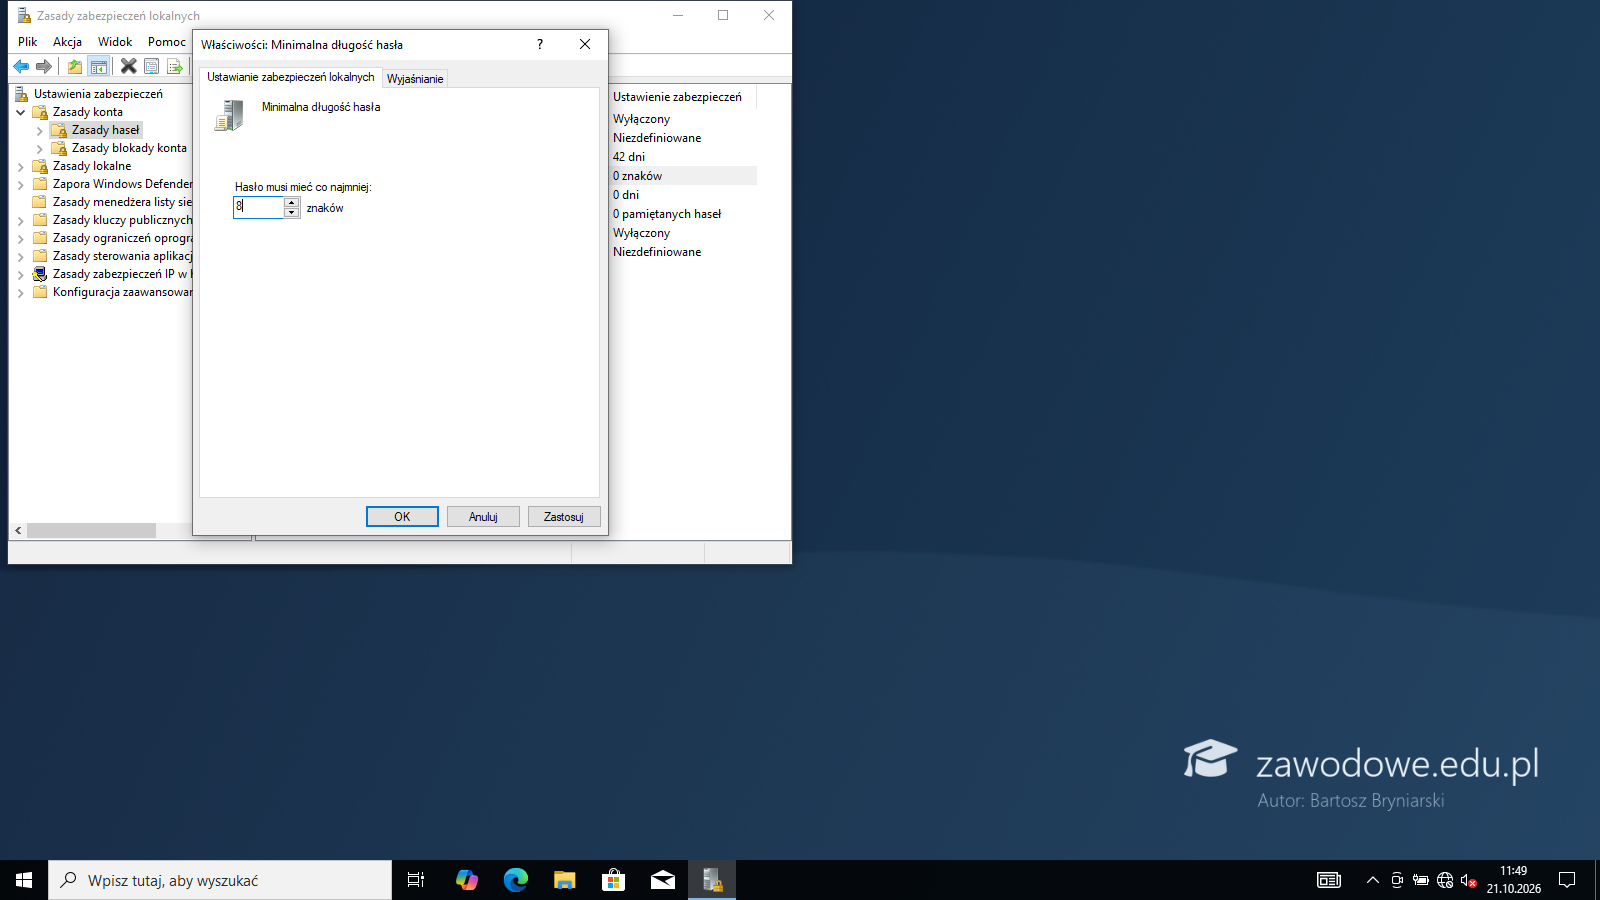The image size is (1600, 900).
Task: Click the Zastosuj button
Action: [x=564, y=516]
